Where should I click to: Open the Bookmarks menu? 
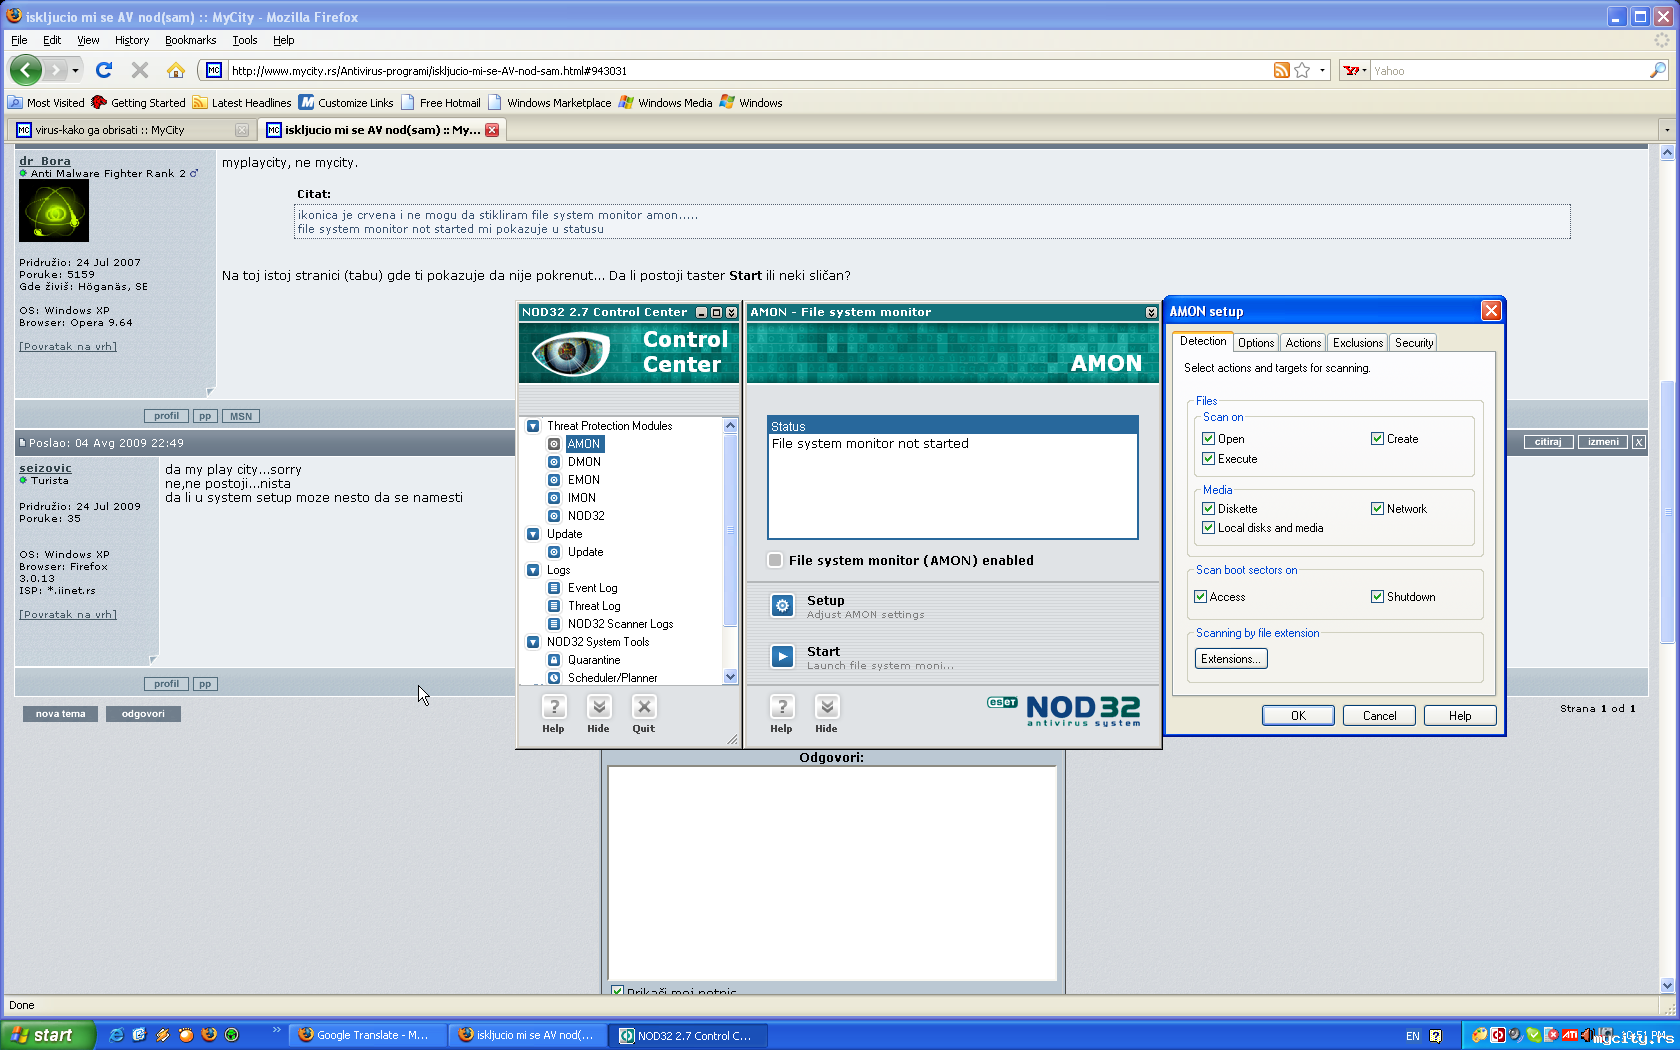[190, 40]
